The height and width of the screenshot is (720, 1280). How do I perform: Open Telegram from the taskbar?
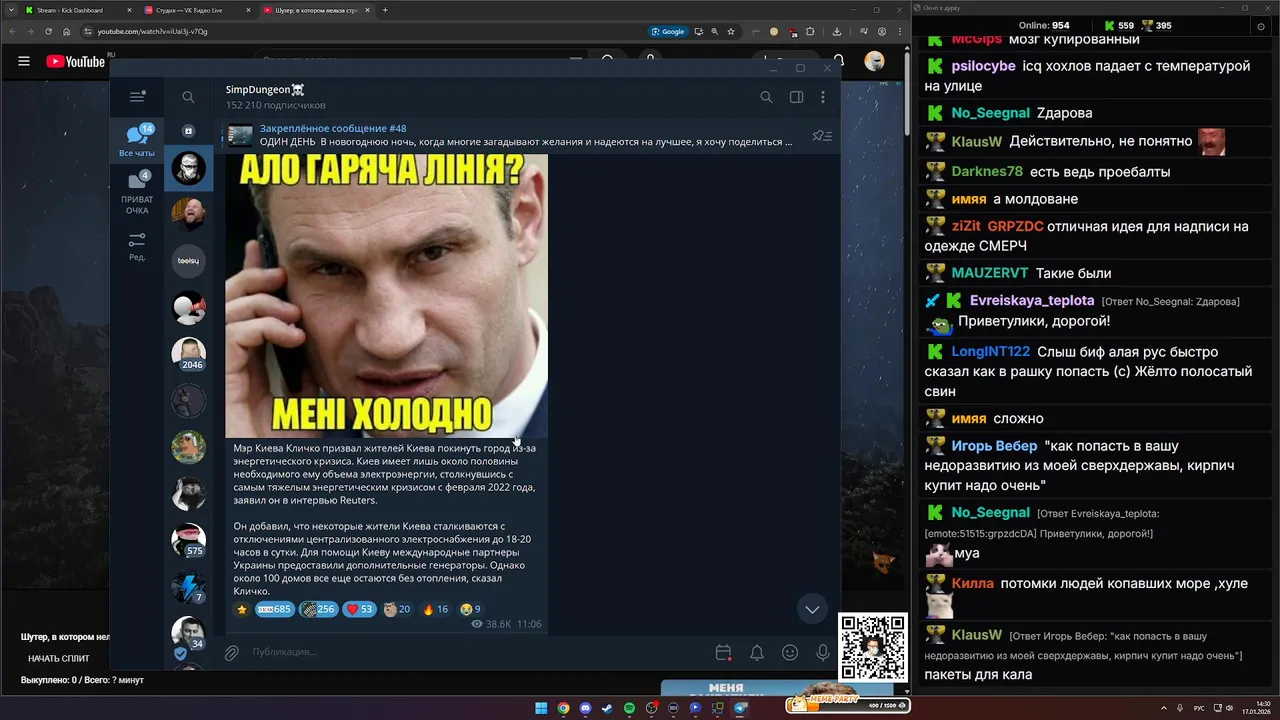pos(740,708)
